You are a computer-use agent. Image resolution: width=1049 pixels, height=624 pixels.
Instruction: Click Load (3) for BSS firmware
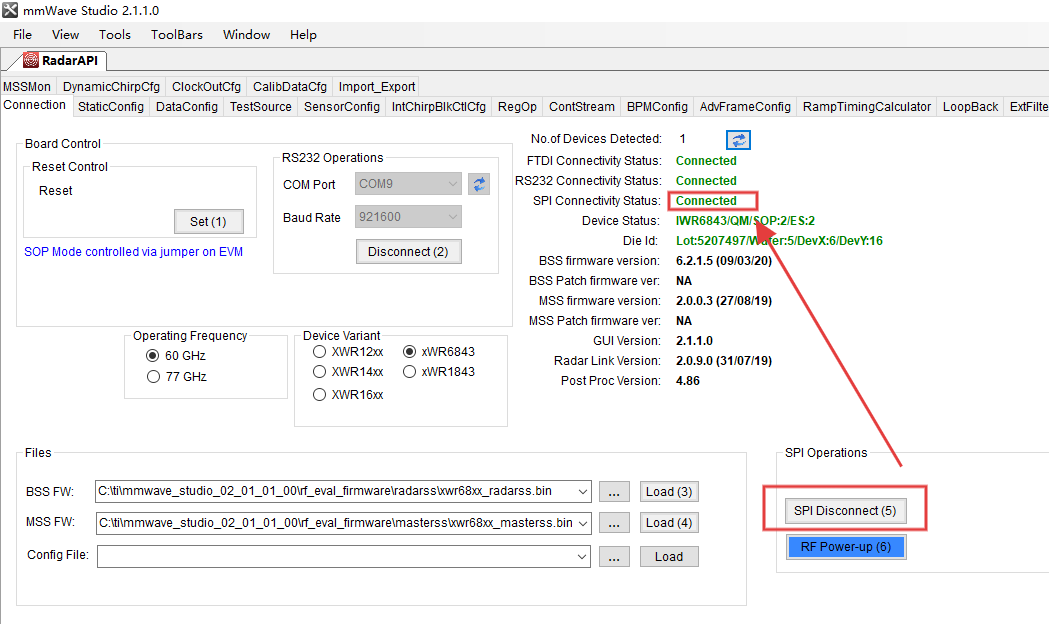pos(669,492)
